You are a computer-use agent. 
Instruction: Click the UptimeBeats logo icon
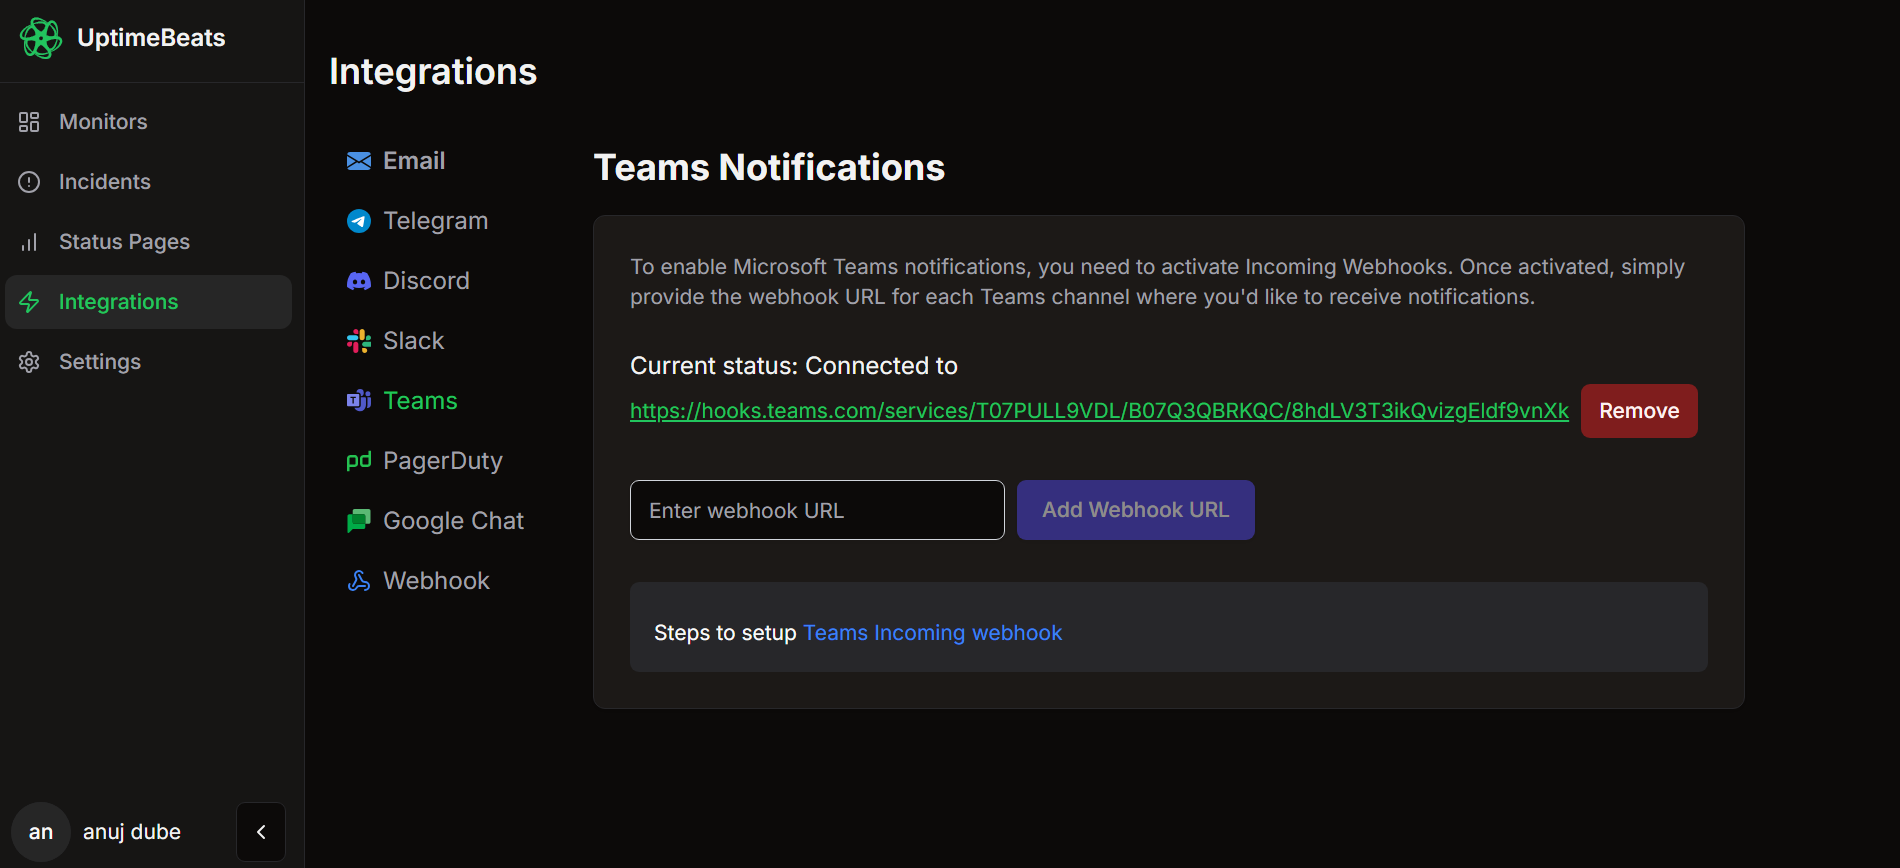coord(41,38)
